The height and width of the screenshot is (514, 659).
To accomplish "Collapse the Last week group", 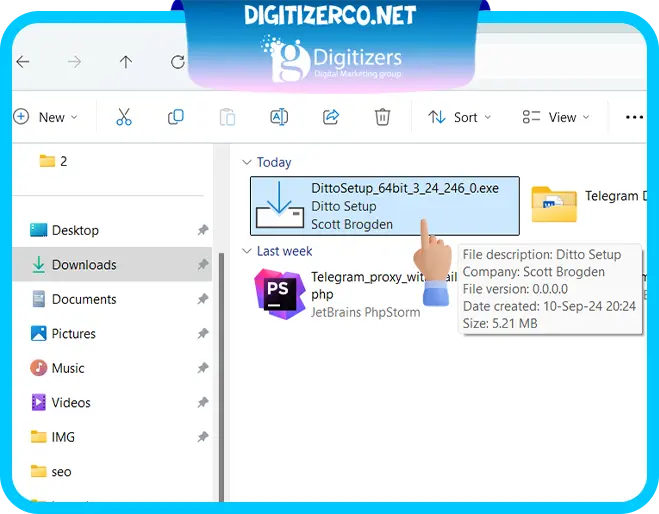I will pyautogui.click(x=247, y=251).
